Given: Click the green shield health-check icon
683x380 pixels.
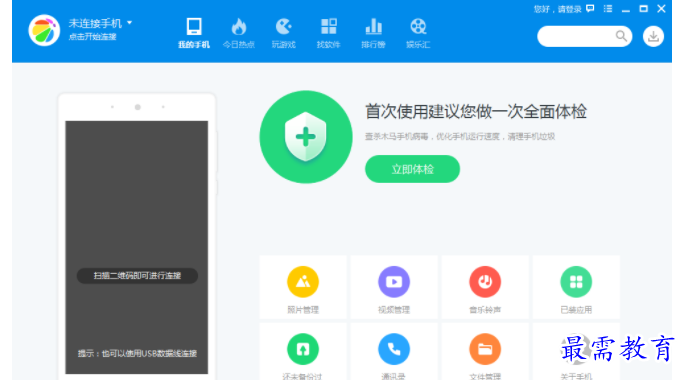Looking at the screenshot, I should point(306,137).
